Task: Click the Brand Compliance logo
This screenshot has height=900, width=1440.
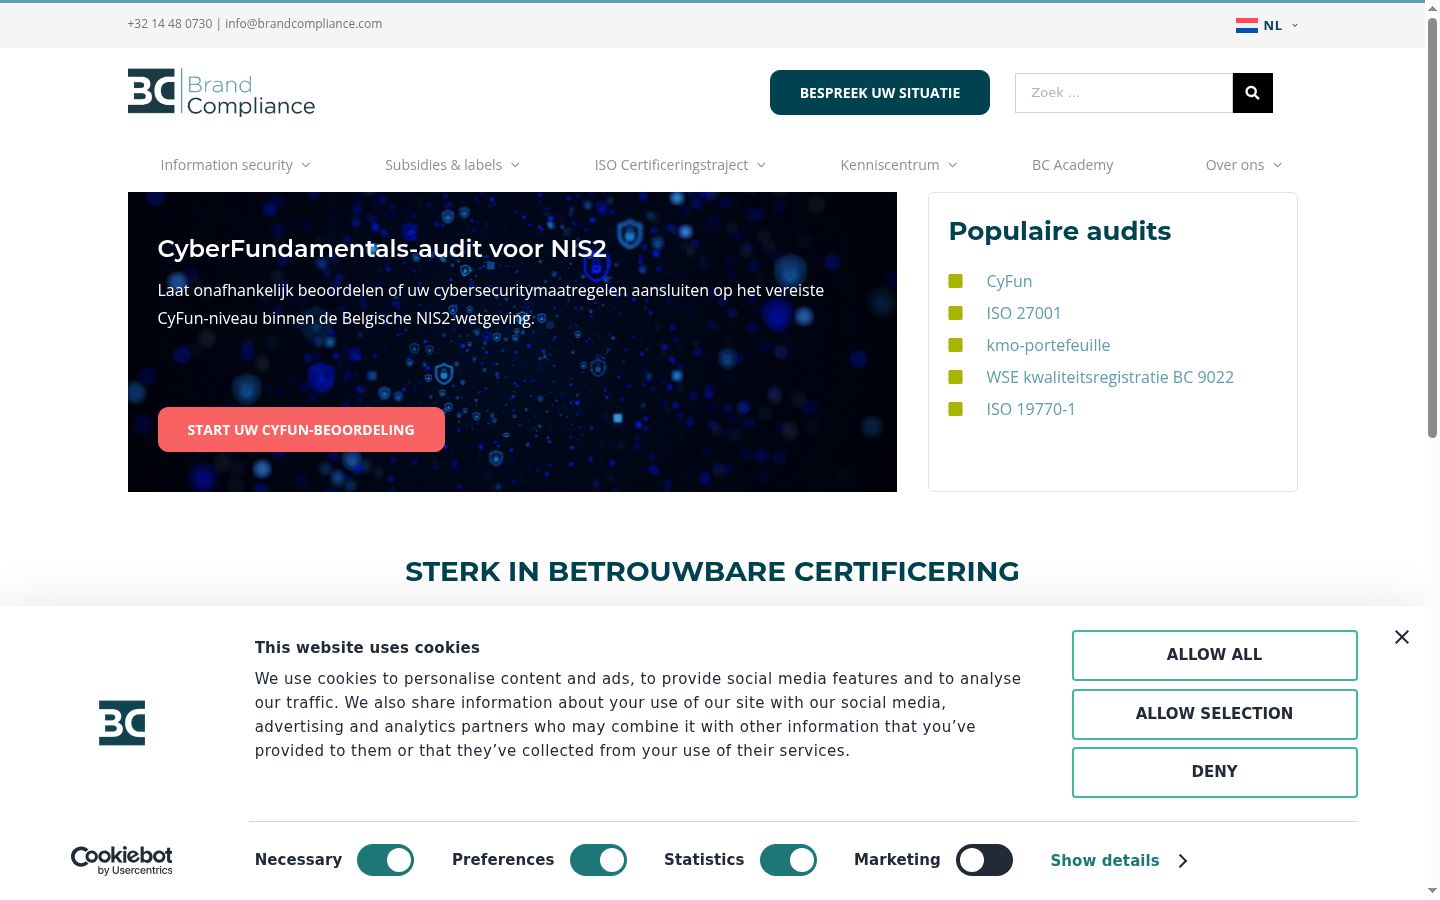Action: coord(221,93)
